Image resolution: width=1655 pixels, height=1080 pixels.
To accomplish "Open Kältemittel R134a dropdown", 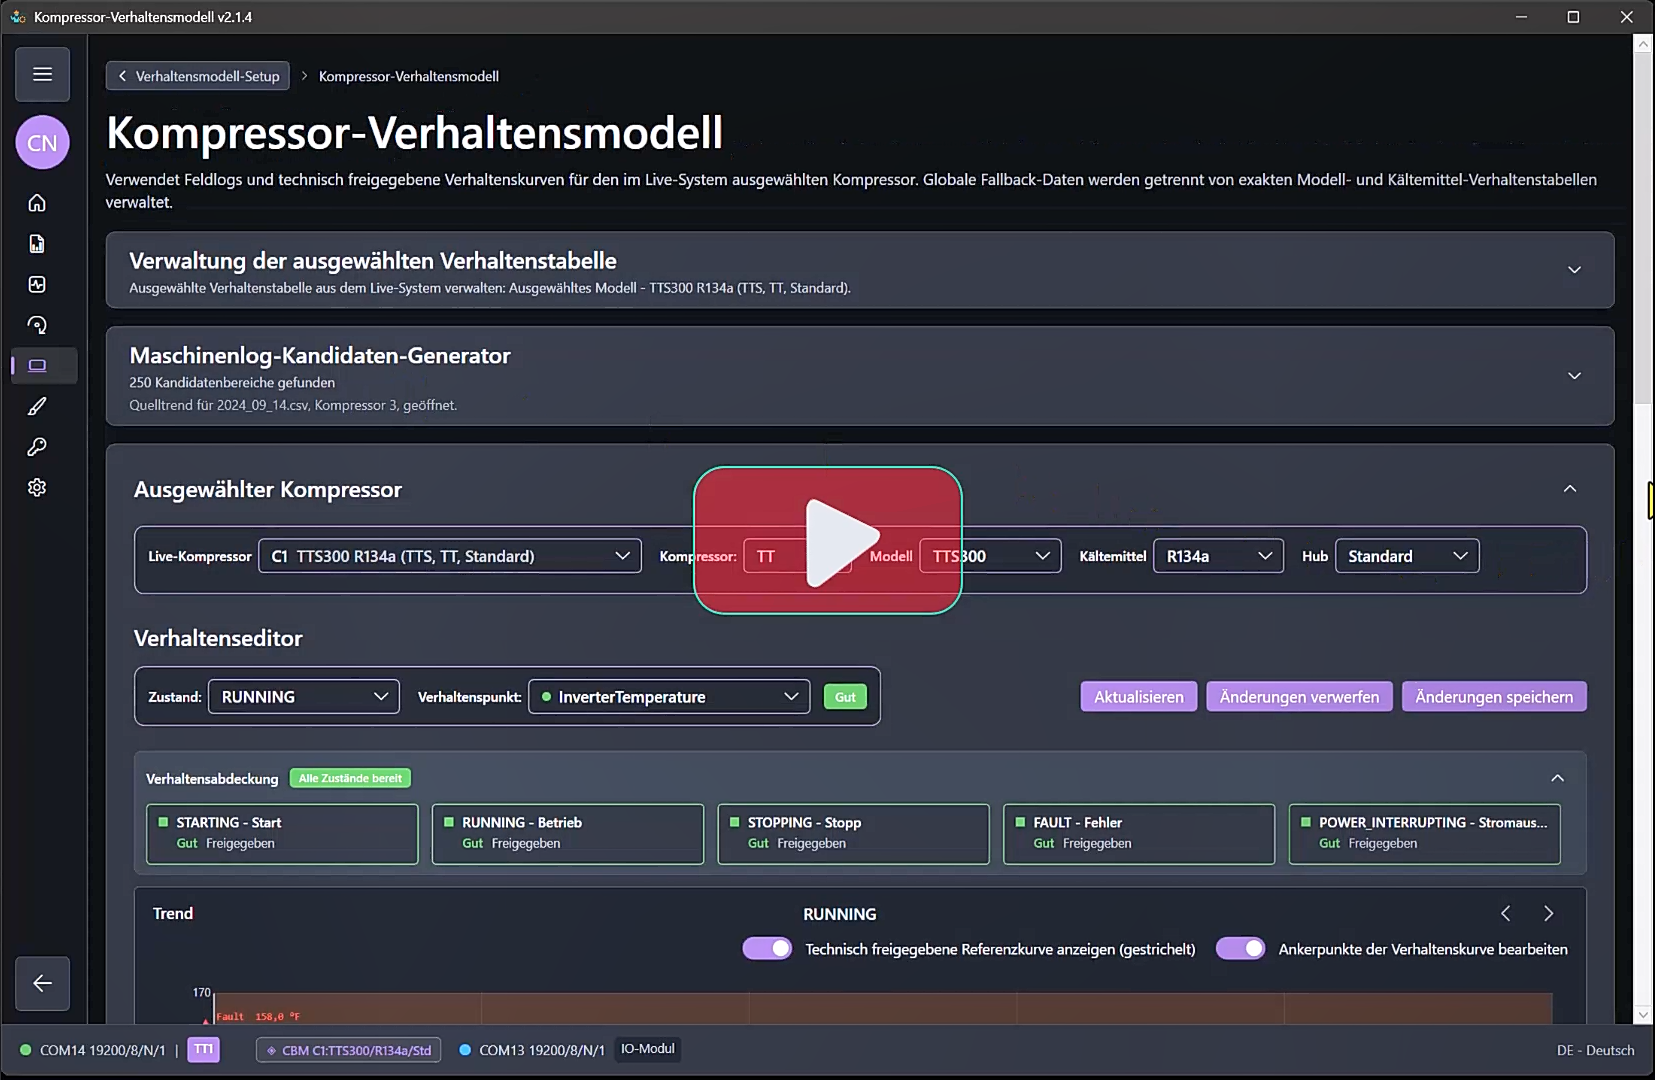I will pos(1218,556).
